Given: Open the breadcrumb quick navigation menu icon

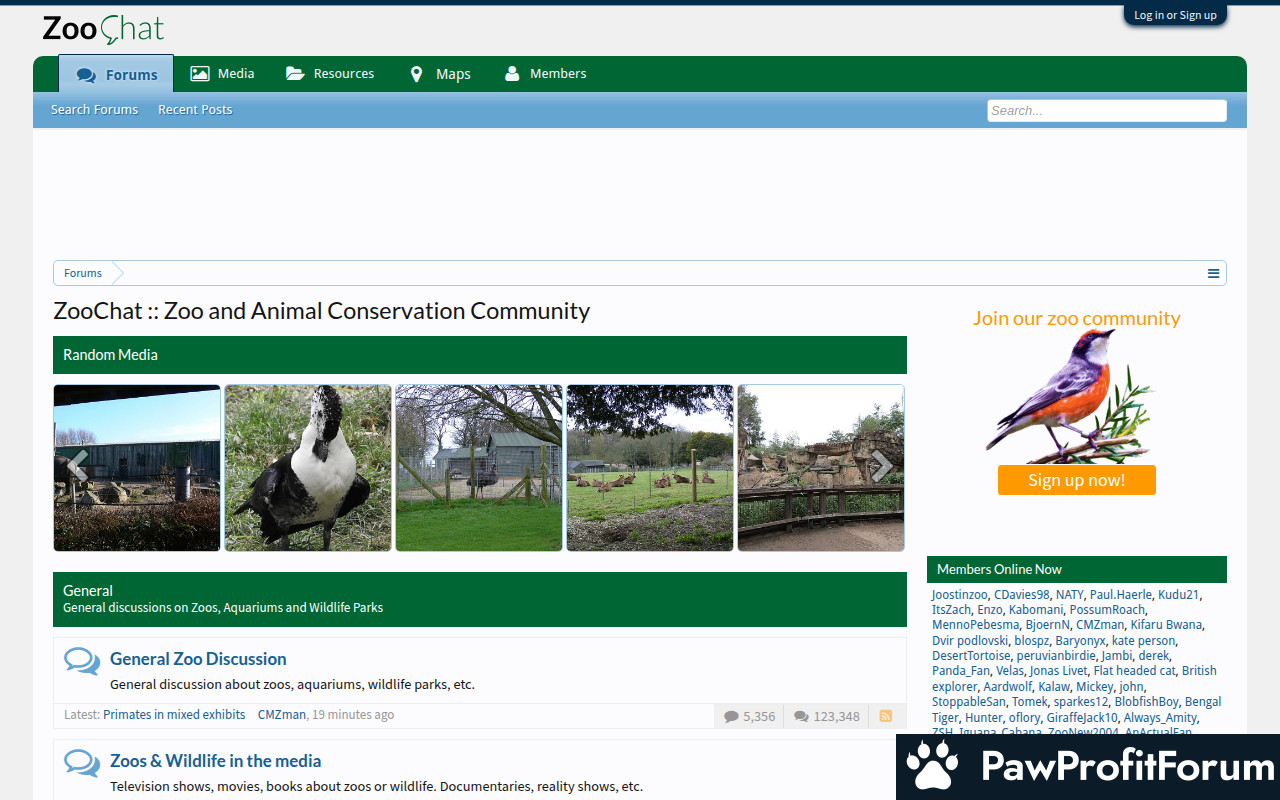Looking at the screenshot, I should 1213,273.
